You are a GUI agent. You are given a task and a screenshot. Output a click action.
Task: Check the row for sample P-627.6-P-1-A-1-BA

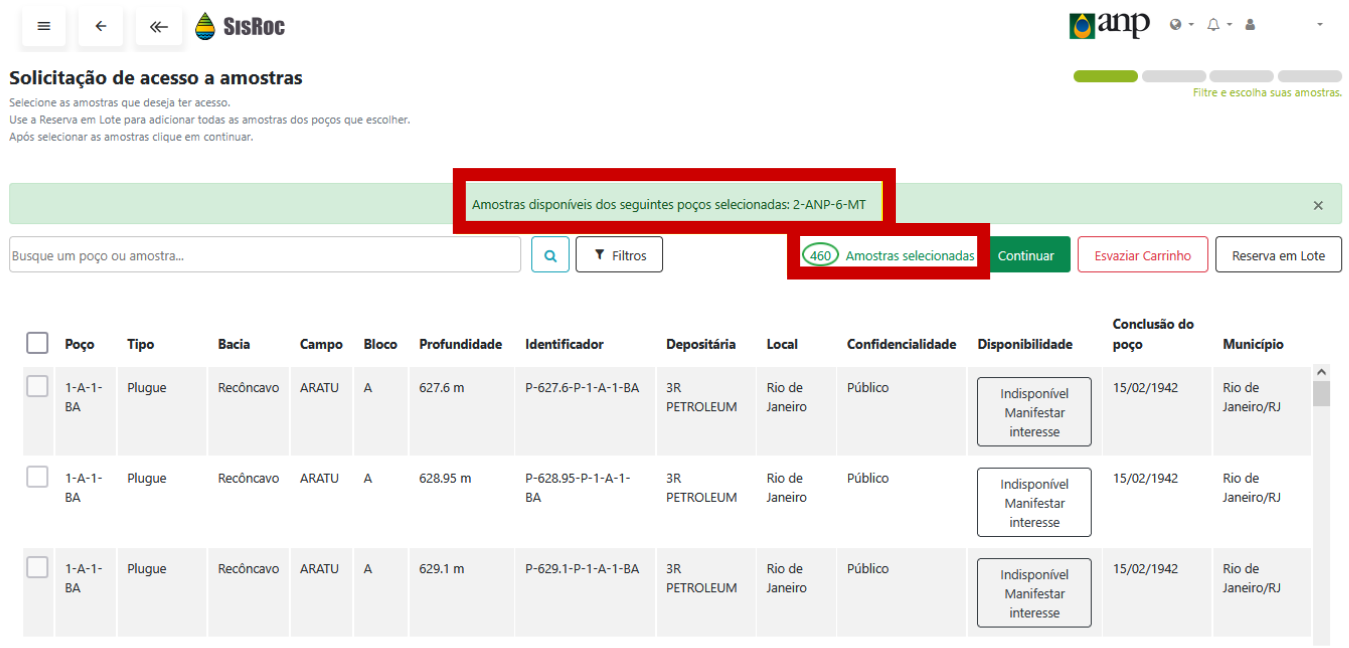click(37, 387)
